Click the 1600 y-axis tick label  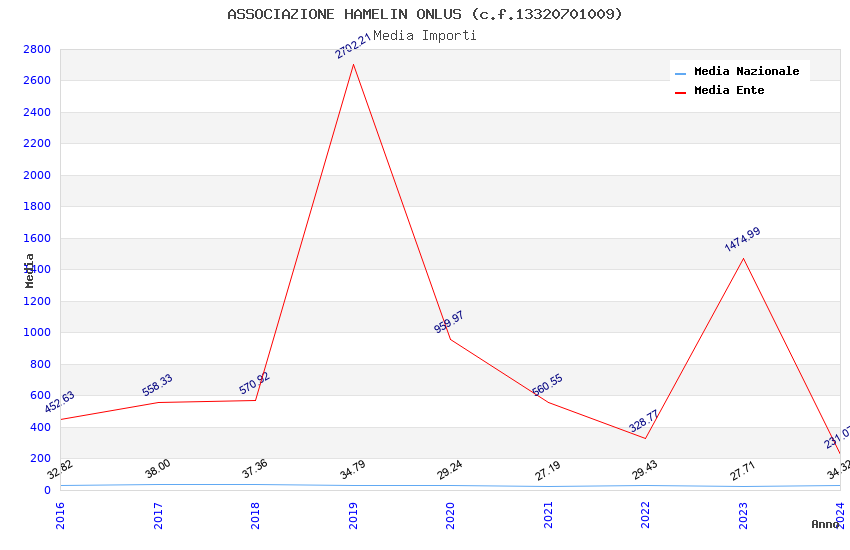pos(37,238)
